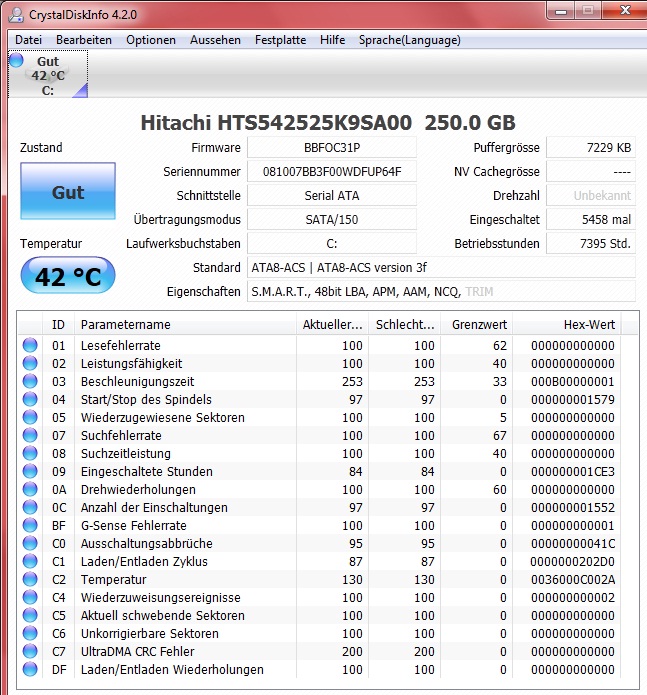Screen dimensions: 647x695
Task: Click the 42 °C temperature button
Action: coord(68,276)
